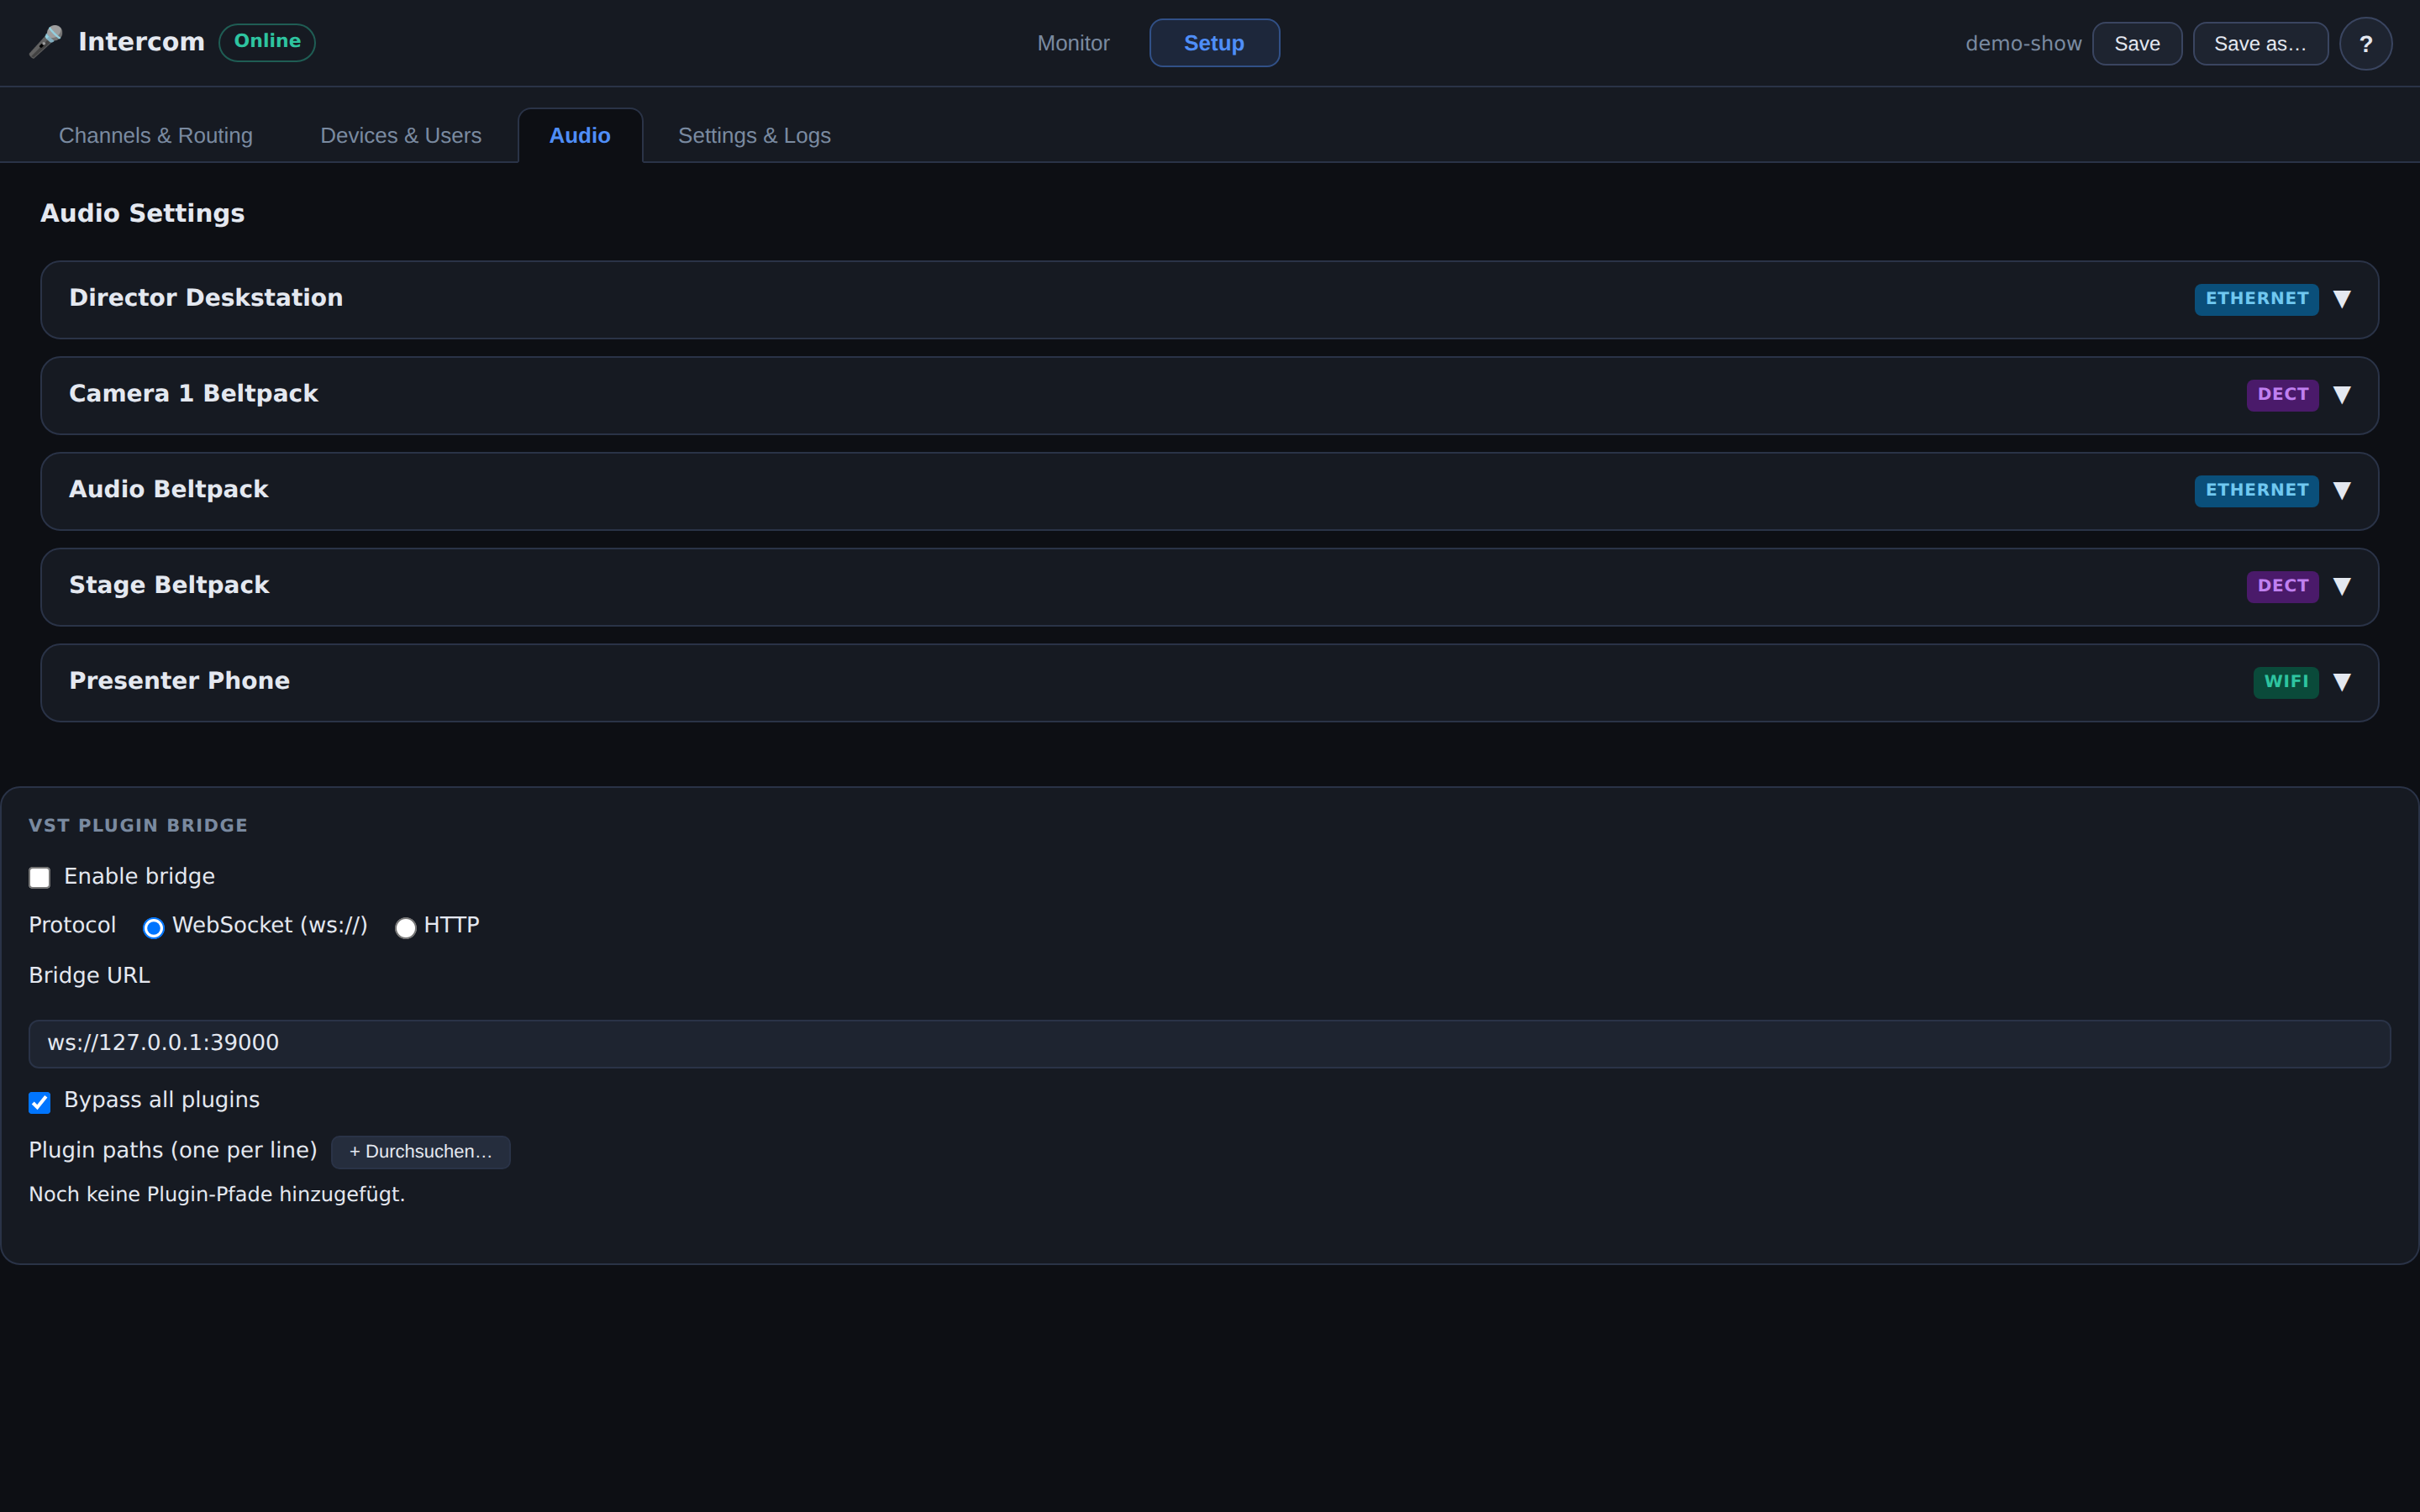Expand the Audio Beltpack arrow
Viewport: 2420px width, 1512px height.
coord(2341,490)
